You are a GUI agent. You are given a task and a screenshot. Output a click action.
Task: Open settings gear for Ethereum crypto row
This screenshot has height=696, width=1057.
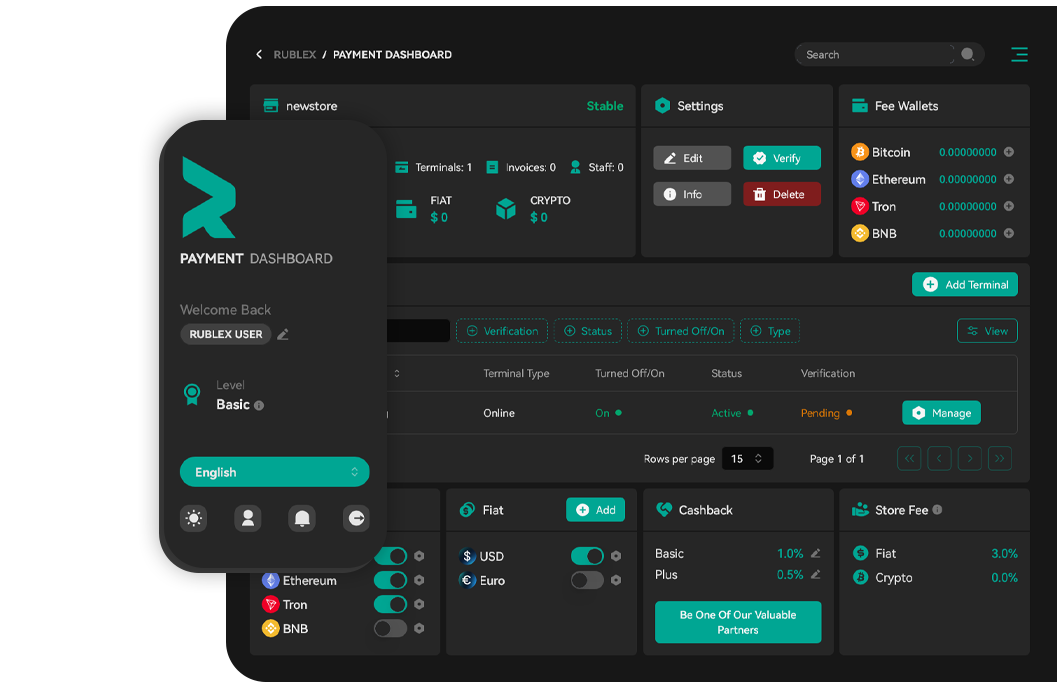[x=419, y=580]
